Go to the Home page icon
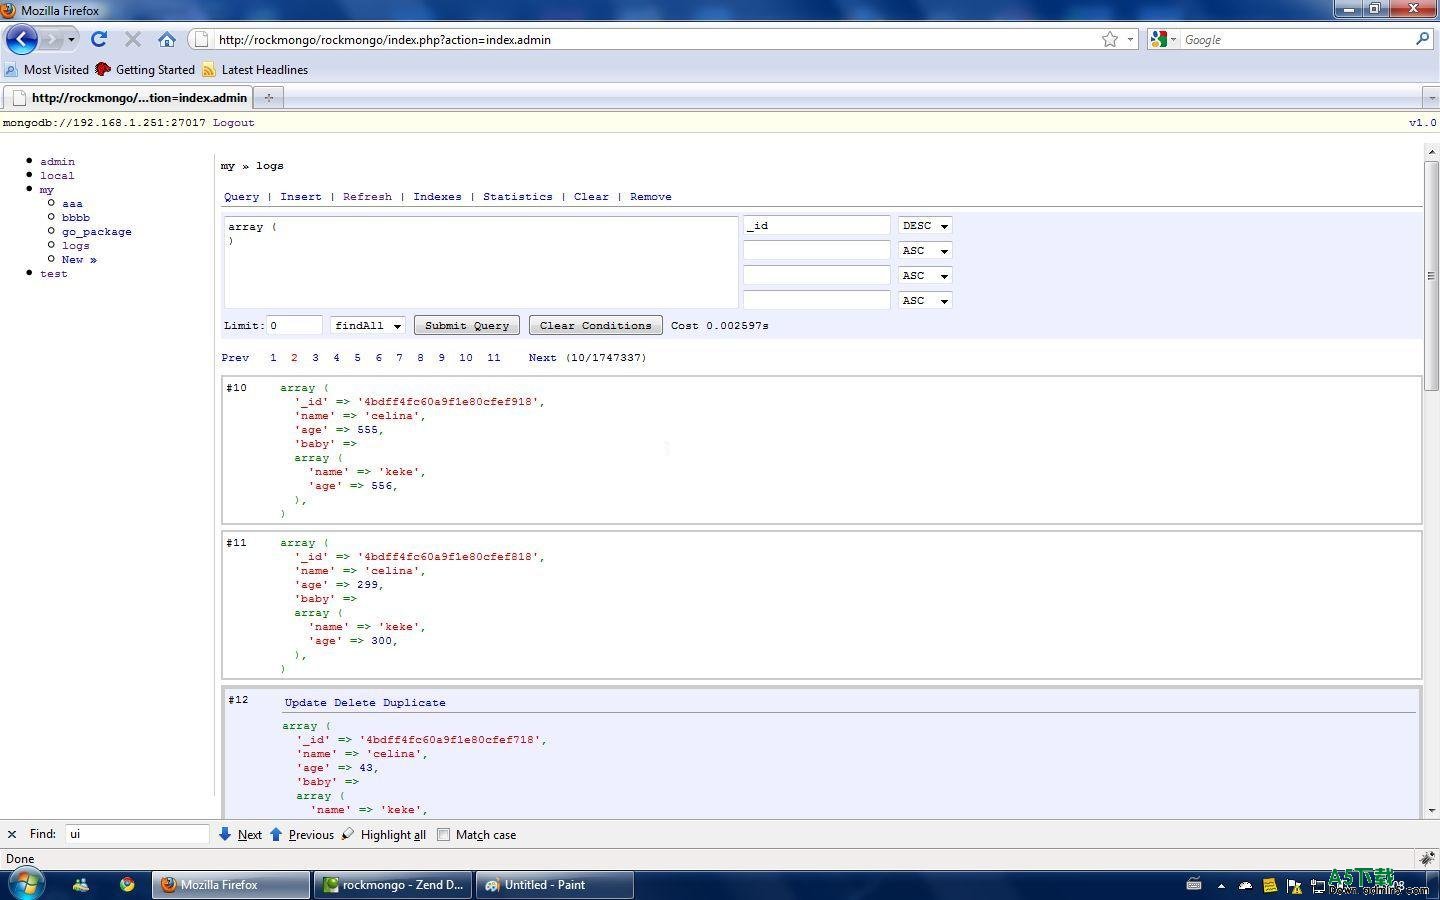This screenshot has height=900, width=1440. tap(167, 39)
